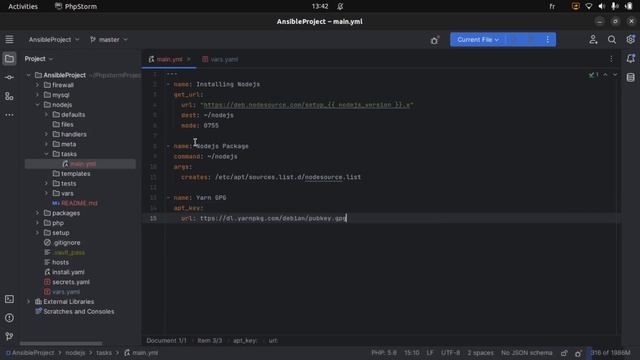640x360 pixels.
Task: Click the apt_key breadcrumb in editor footer
Action: pos(245,340)
